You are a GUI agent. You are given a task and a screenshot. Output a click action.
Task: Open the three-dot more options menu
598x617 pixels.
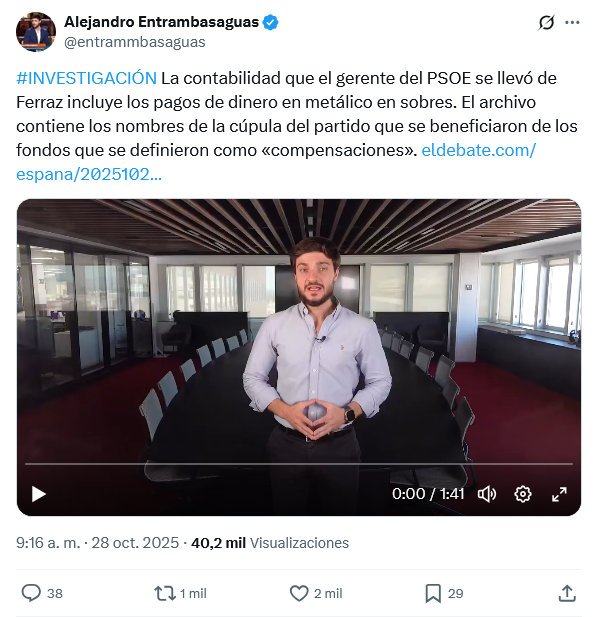point(572,22)
